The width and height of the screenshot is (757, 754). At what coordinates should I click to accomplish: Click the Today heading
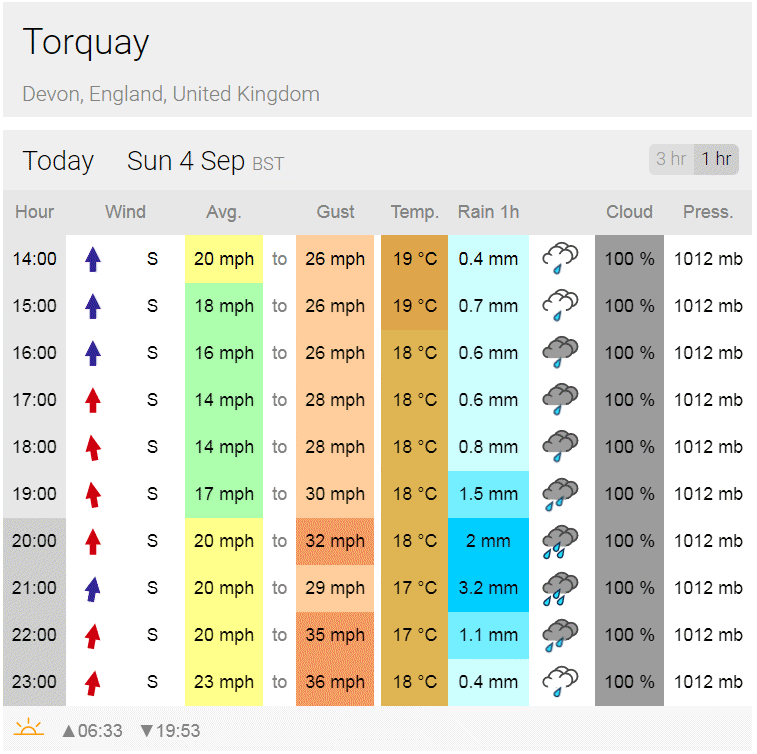click(x=58, y=161)
